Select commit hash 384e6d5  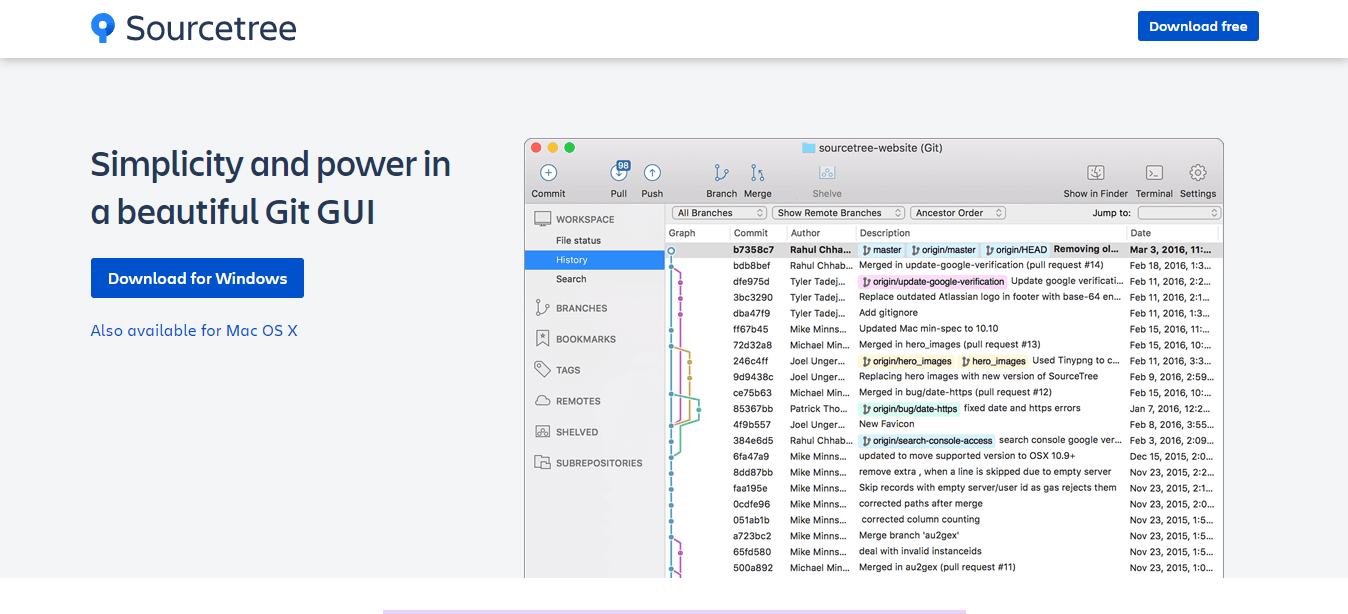pos(752,441)
